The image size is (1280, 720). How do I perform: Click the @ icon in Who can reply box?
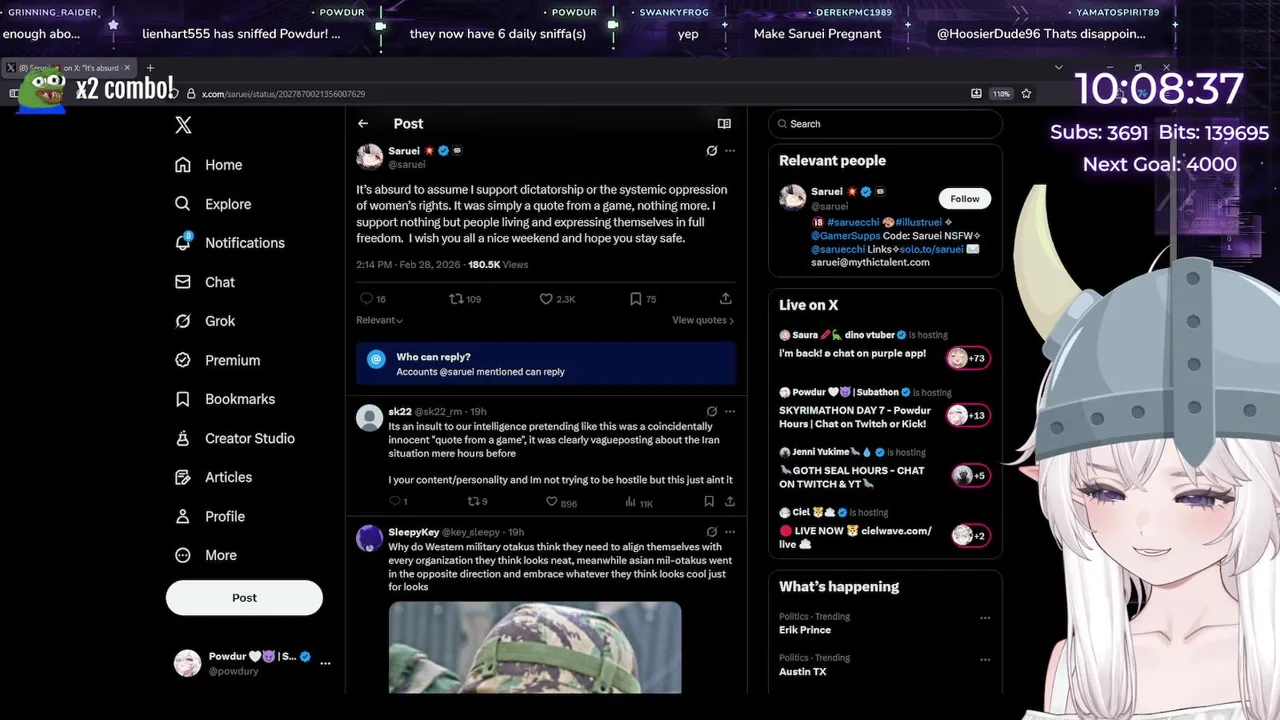(x=376, y=359)
